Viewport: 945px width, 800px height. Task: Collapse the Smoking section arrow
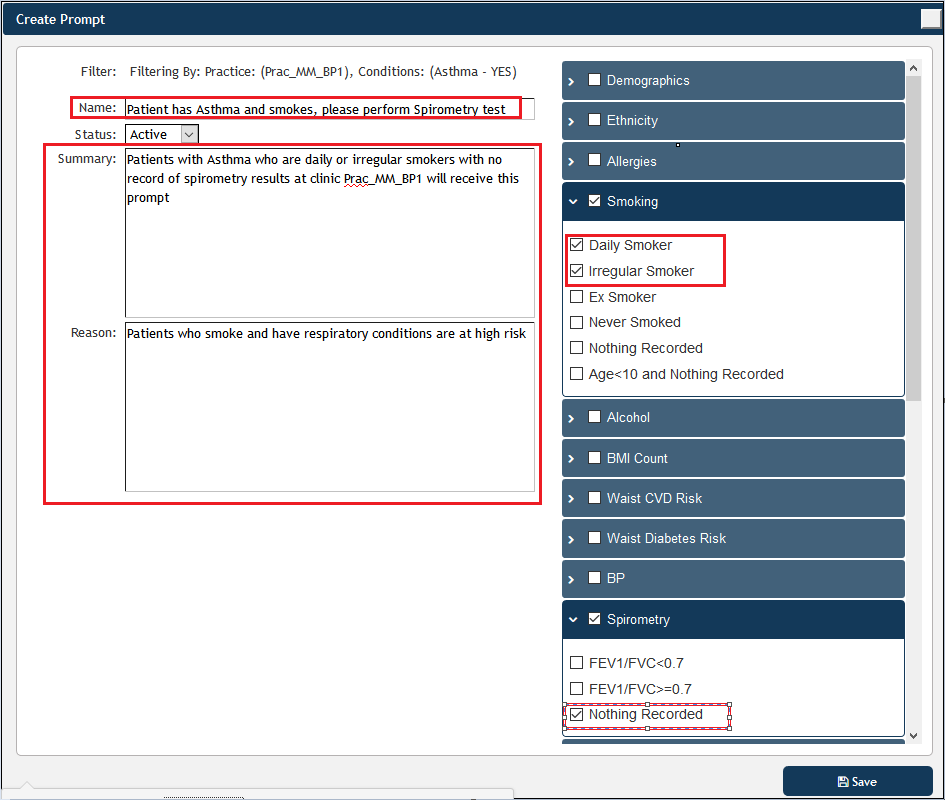point(573,201)
